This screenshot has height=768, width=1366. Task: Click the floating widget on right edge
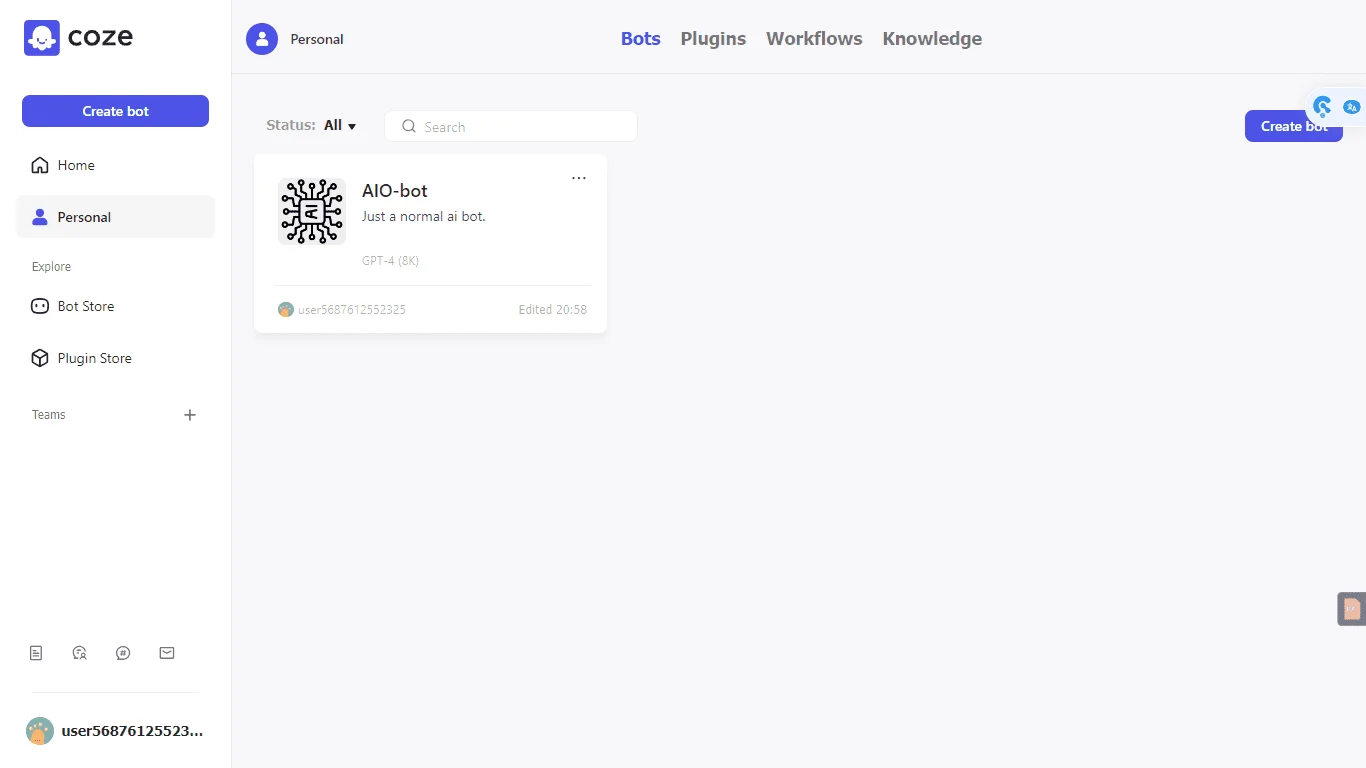(x=1352, y=609)
